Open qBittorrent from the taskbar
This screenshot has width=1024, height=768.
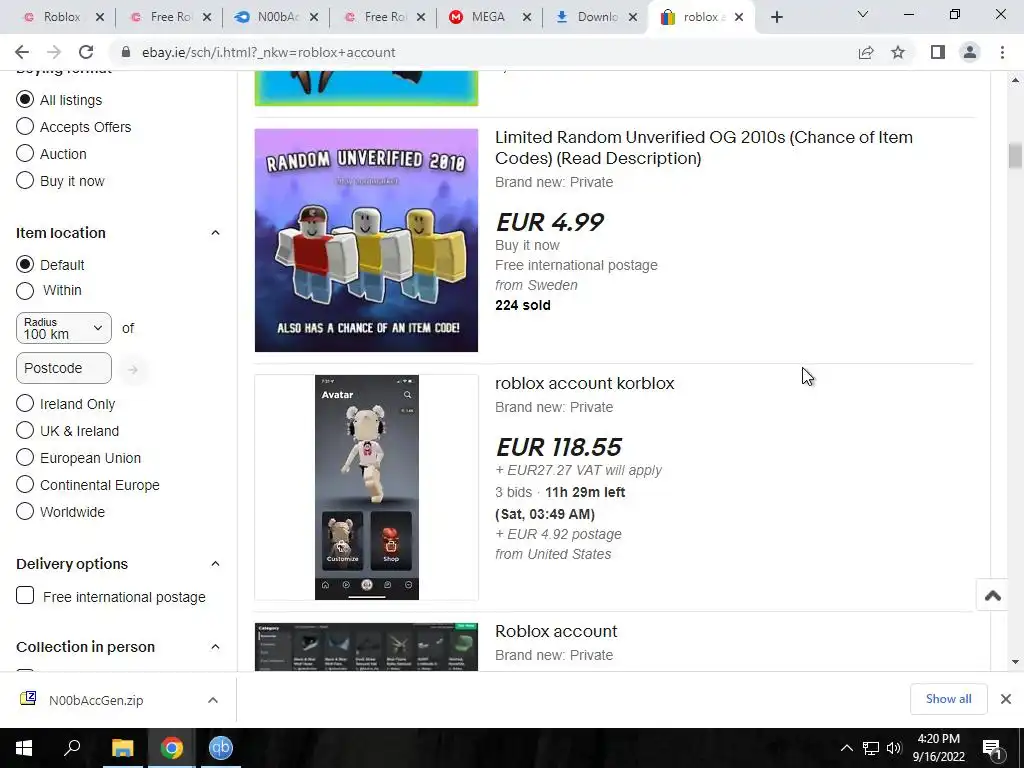tap(221, 748)
